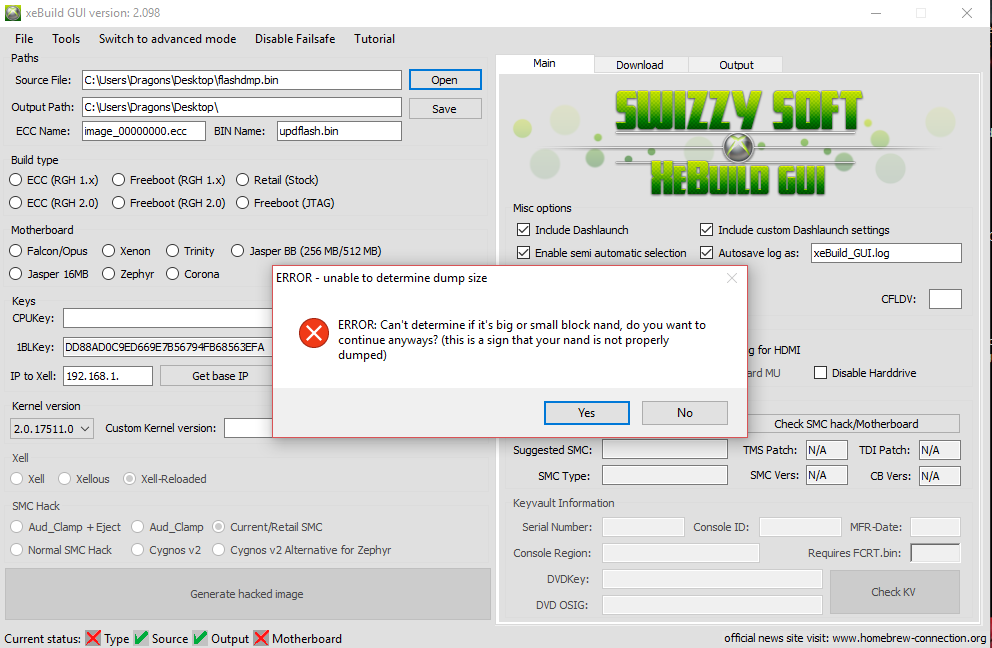Select Falcon/Opus motherboard
992x648 pixels.
tap(49, 251)
